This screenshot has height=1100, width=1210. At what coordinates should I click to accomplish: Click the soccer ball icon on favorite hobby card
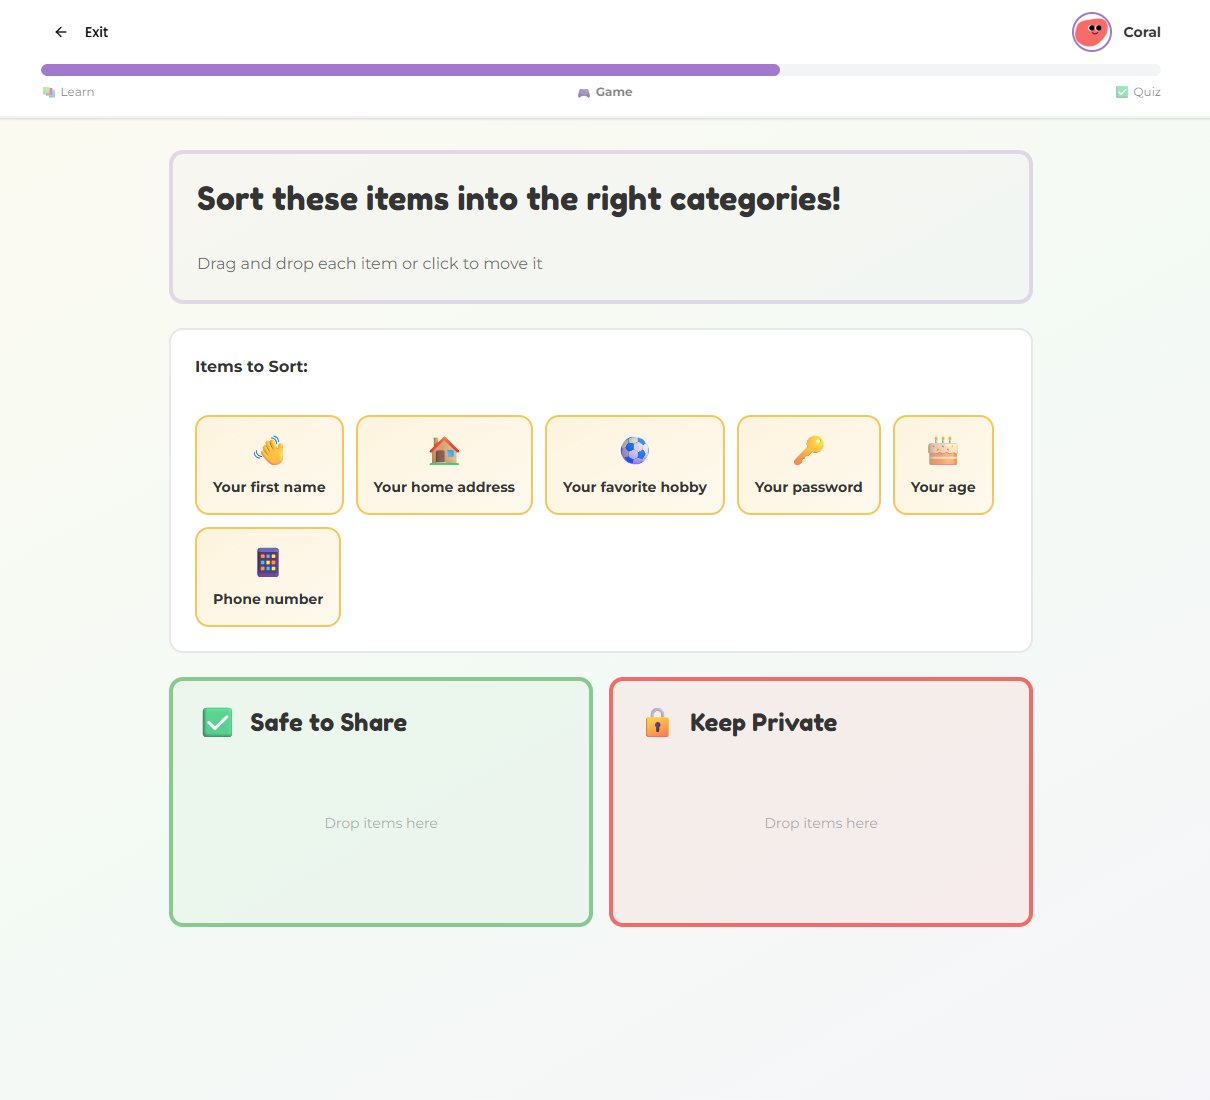(634, 449)
